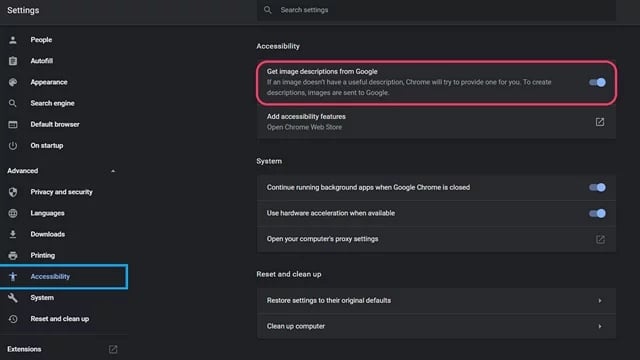640x360 pixels.
Task: Click the Search settings input field
Action: pos(436,10)
